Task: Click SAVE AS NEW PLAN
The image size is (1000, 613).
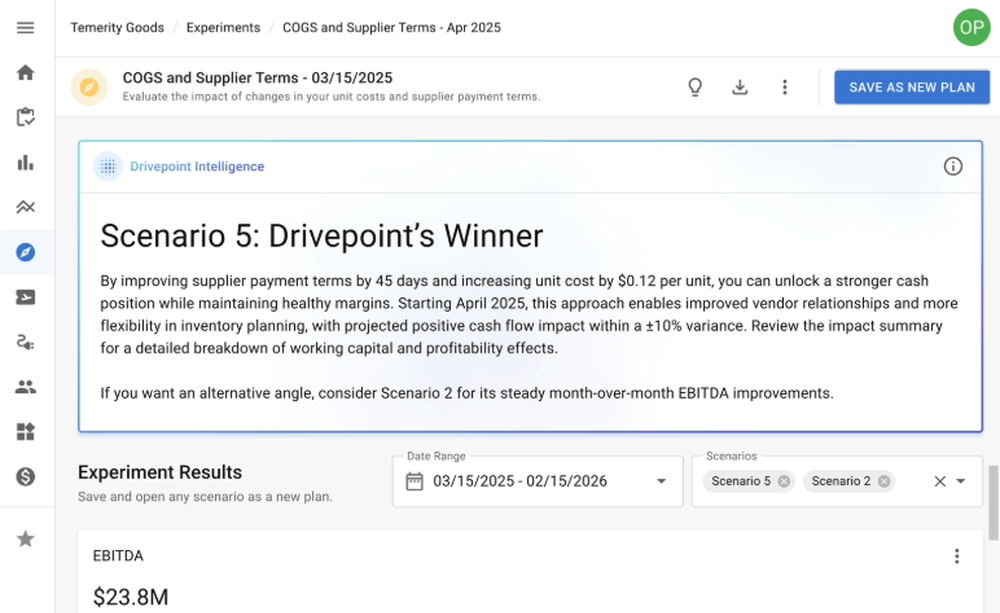Action: [911, 87]
